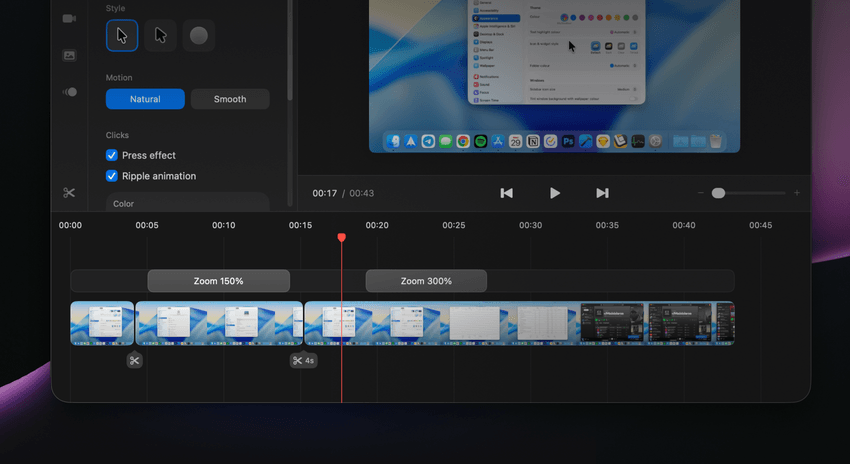This screenshot has height=464, width=850.
Task: Select the Zoom 150% segment
Action: click(x=218, y=281)
